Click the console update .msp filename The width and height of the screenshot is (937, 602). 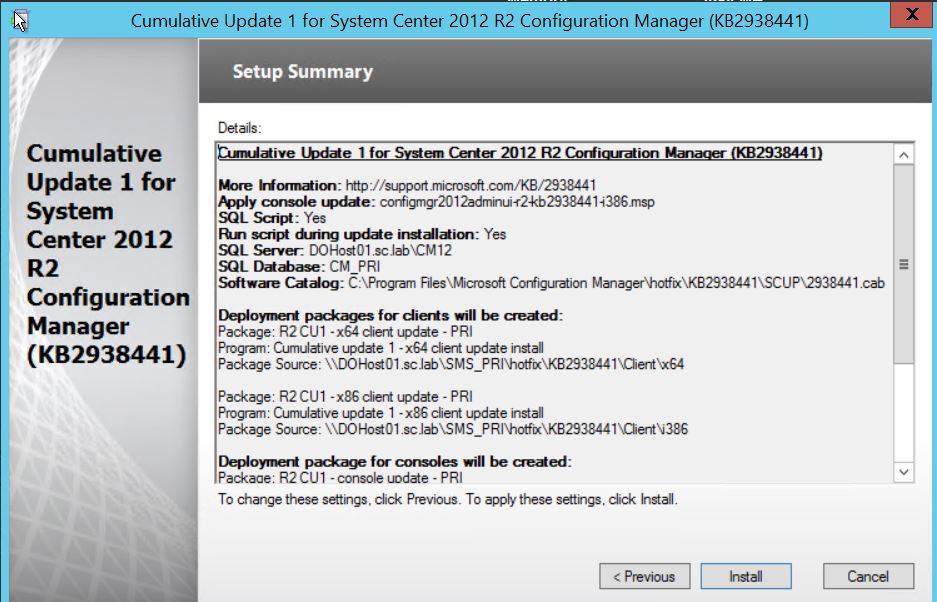(517, 201)
